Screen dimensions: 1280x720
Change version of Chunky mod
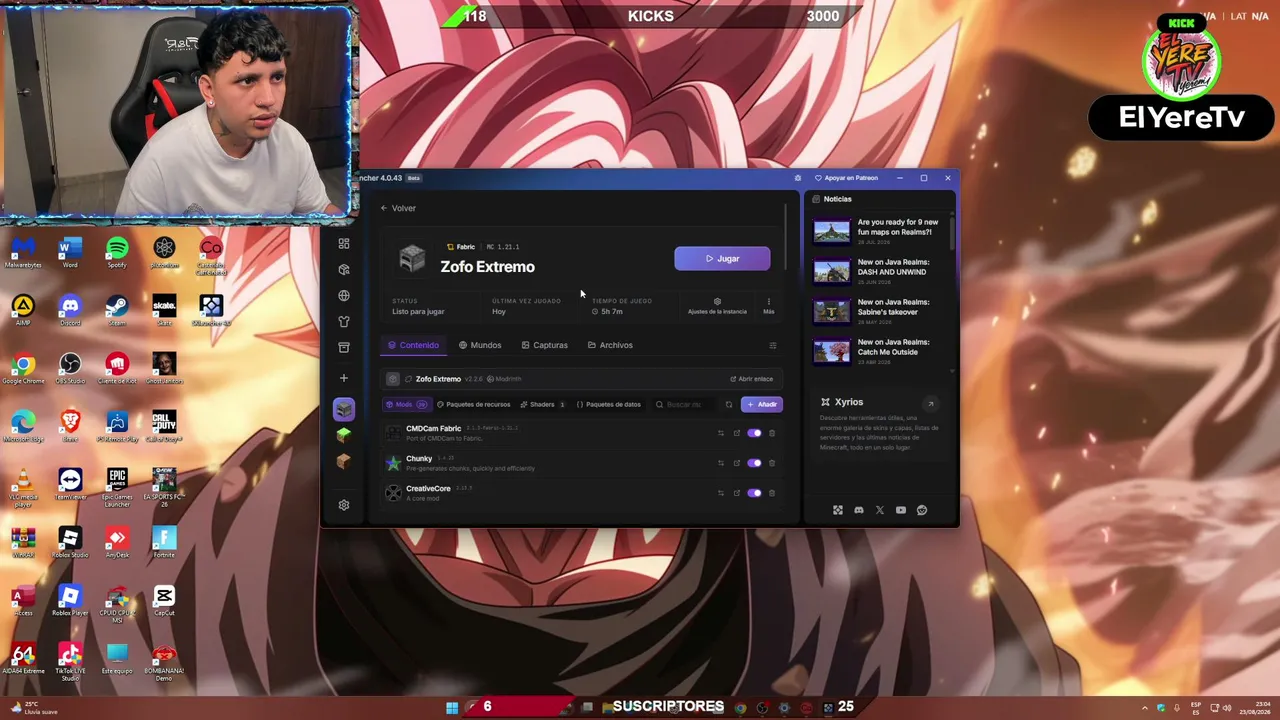[720, 463]
